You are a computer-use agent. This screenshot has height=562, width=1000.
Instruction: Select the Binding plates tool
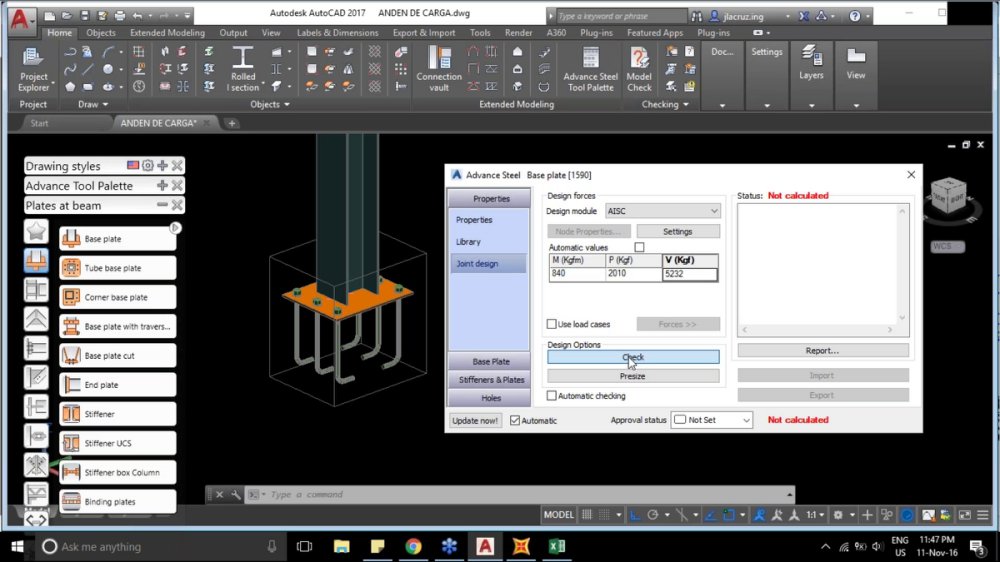[117, 501]
